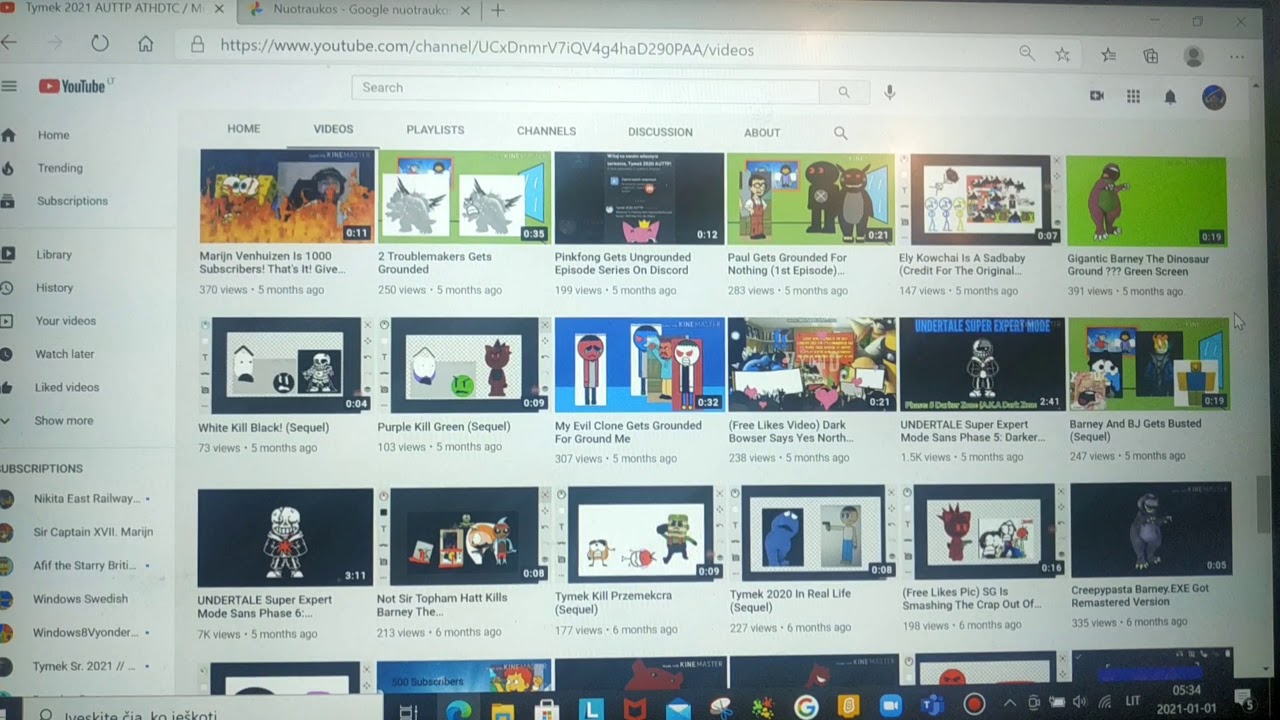Switch to the ABOUT tab
1280x720 pixels.
[762, 133]
